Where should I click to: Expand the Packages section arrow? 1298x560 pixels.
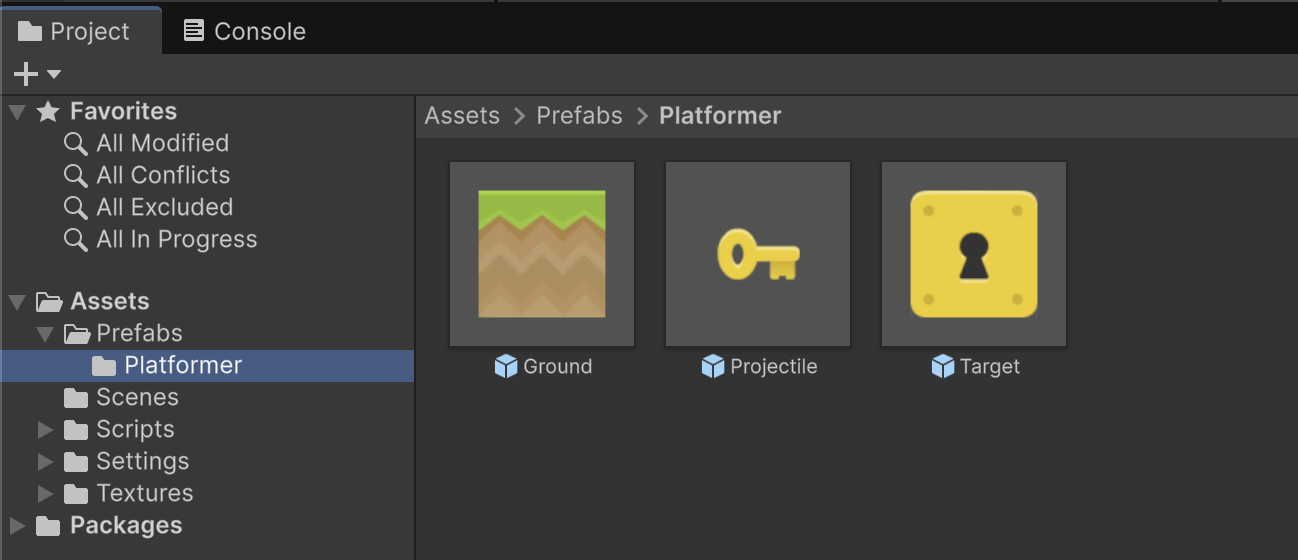tap(17, 525)
